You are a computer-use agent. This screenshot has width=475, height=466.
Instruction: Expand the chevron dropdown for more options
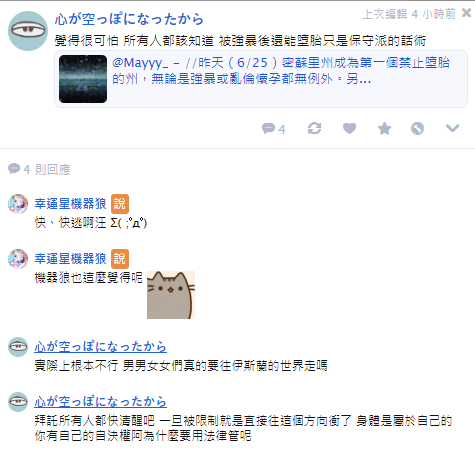point(452,128)
